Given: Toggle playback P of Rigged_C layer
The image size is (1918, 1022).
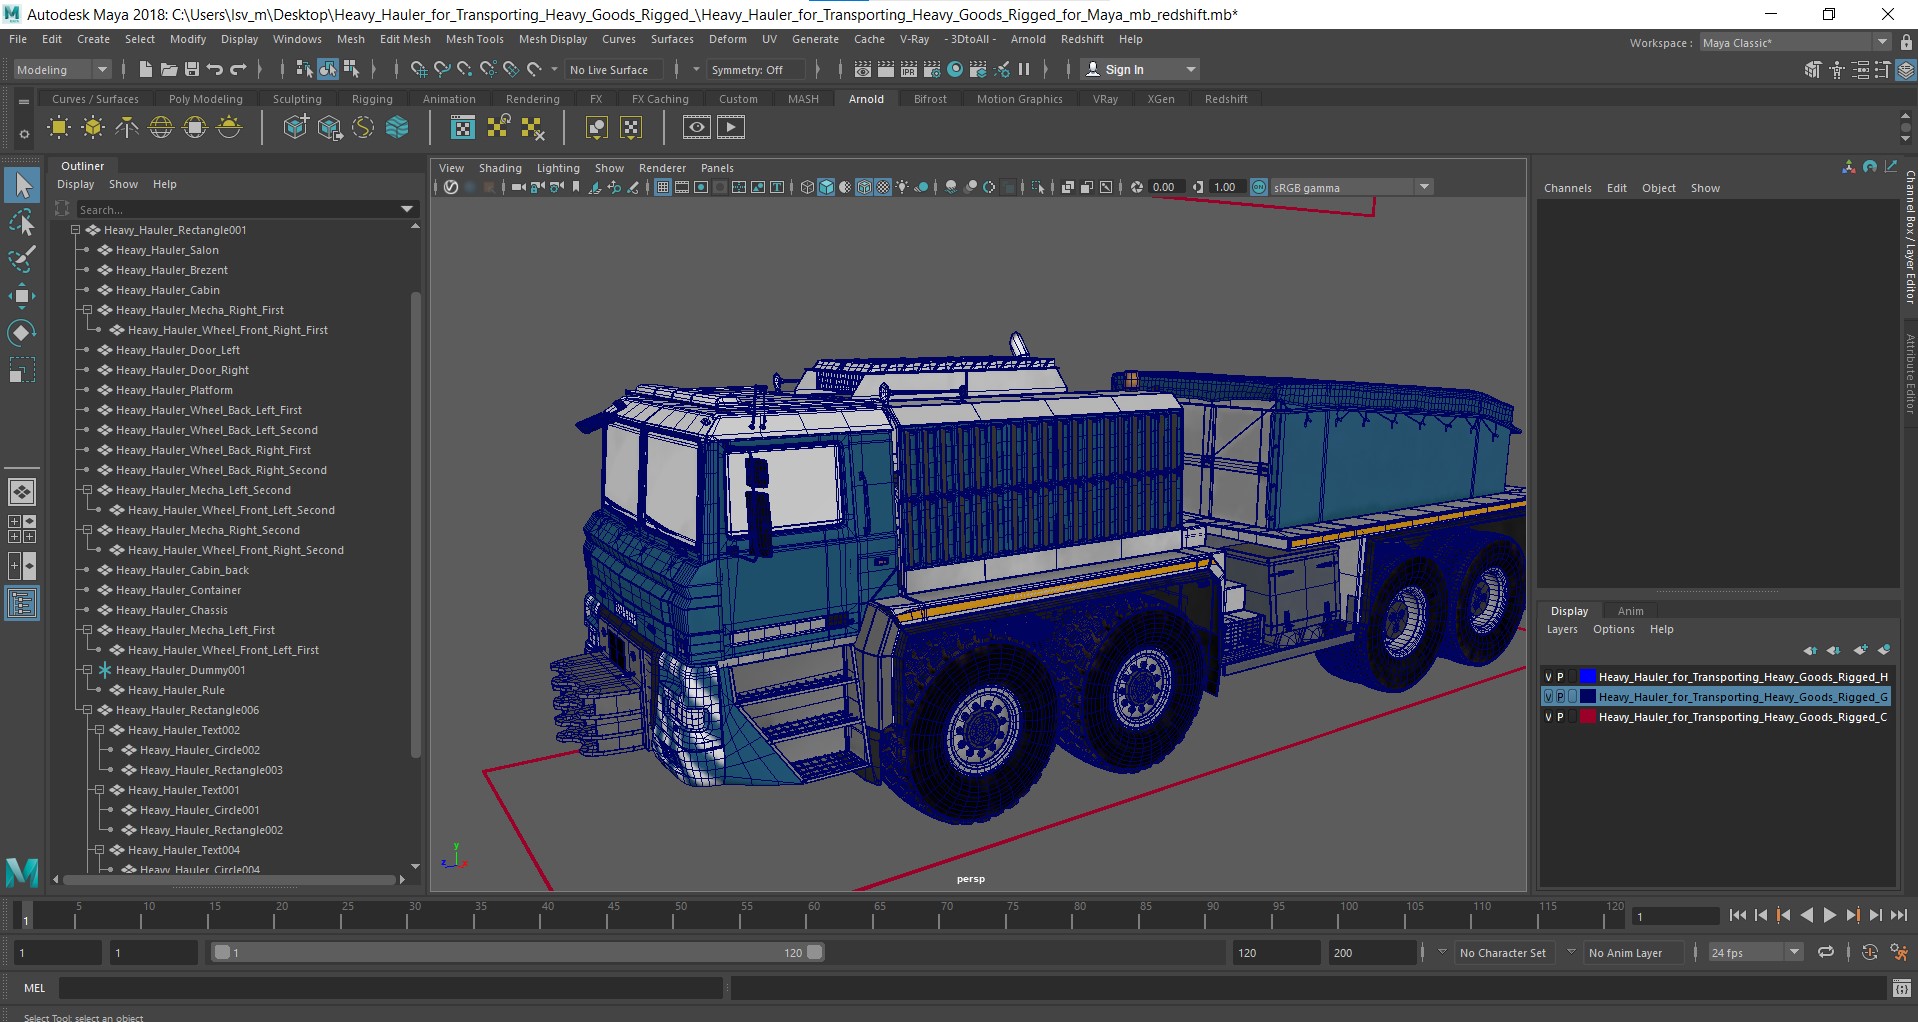Looking at the screenshot, I should [1560, 717].
